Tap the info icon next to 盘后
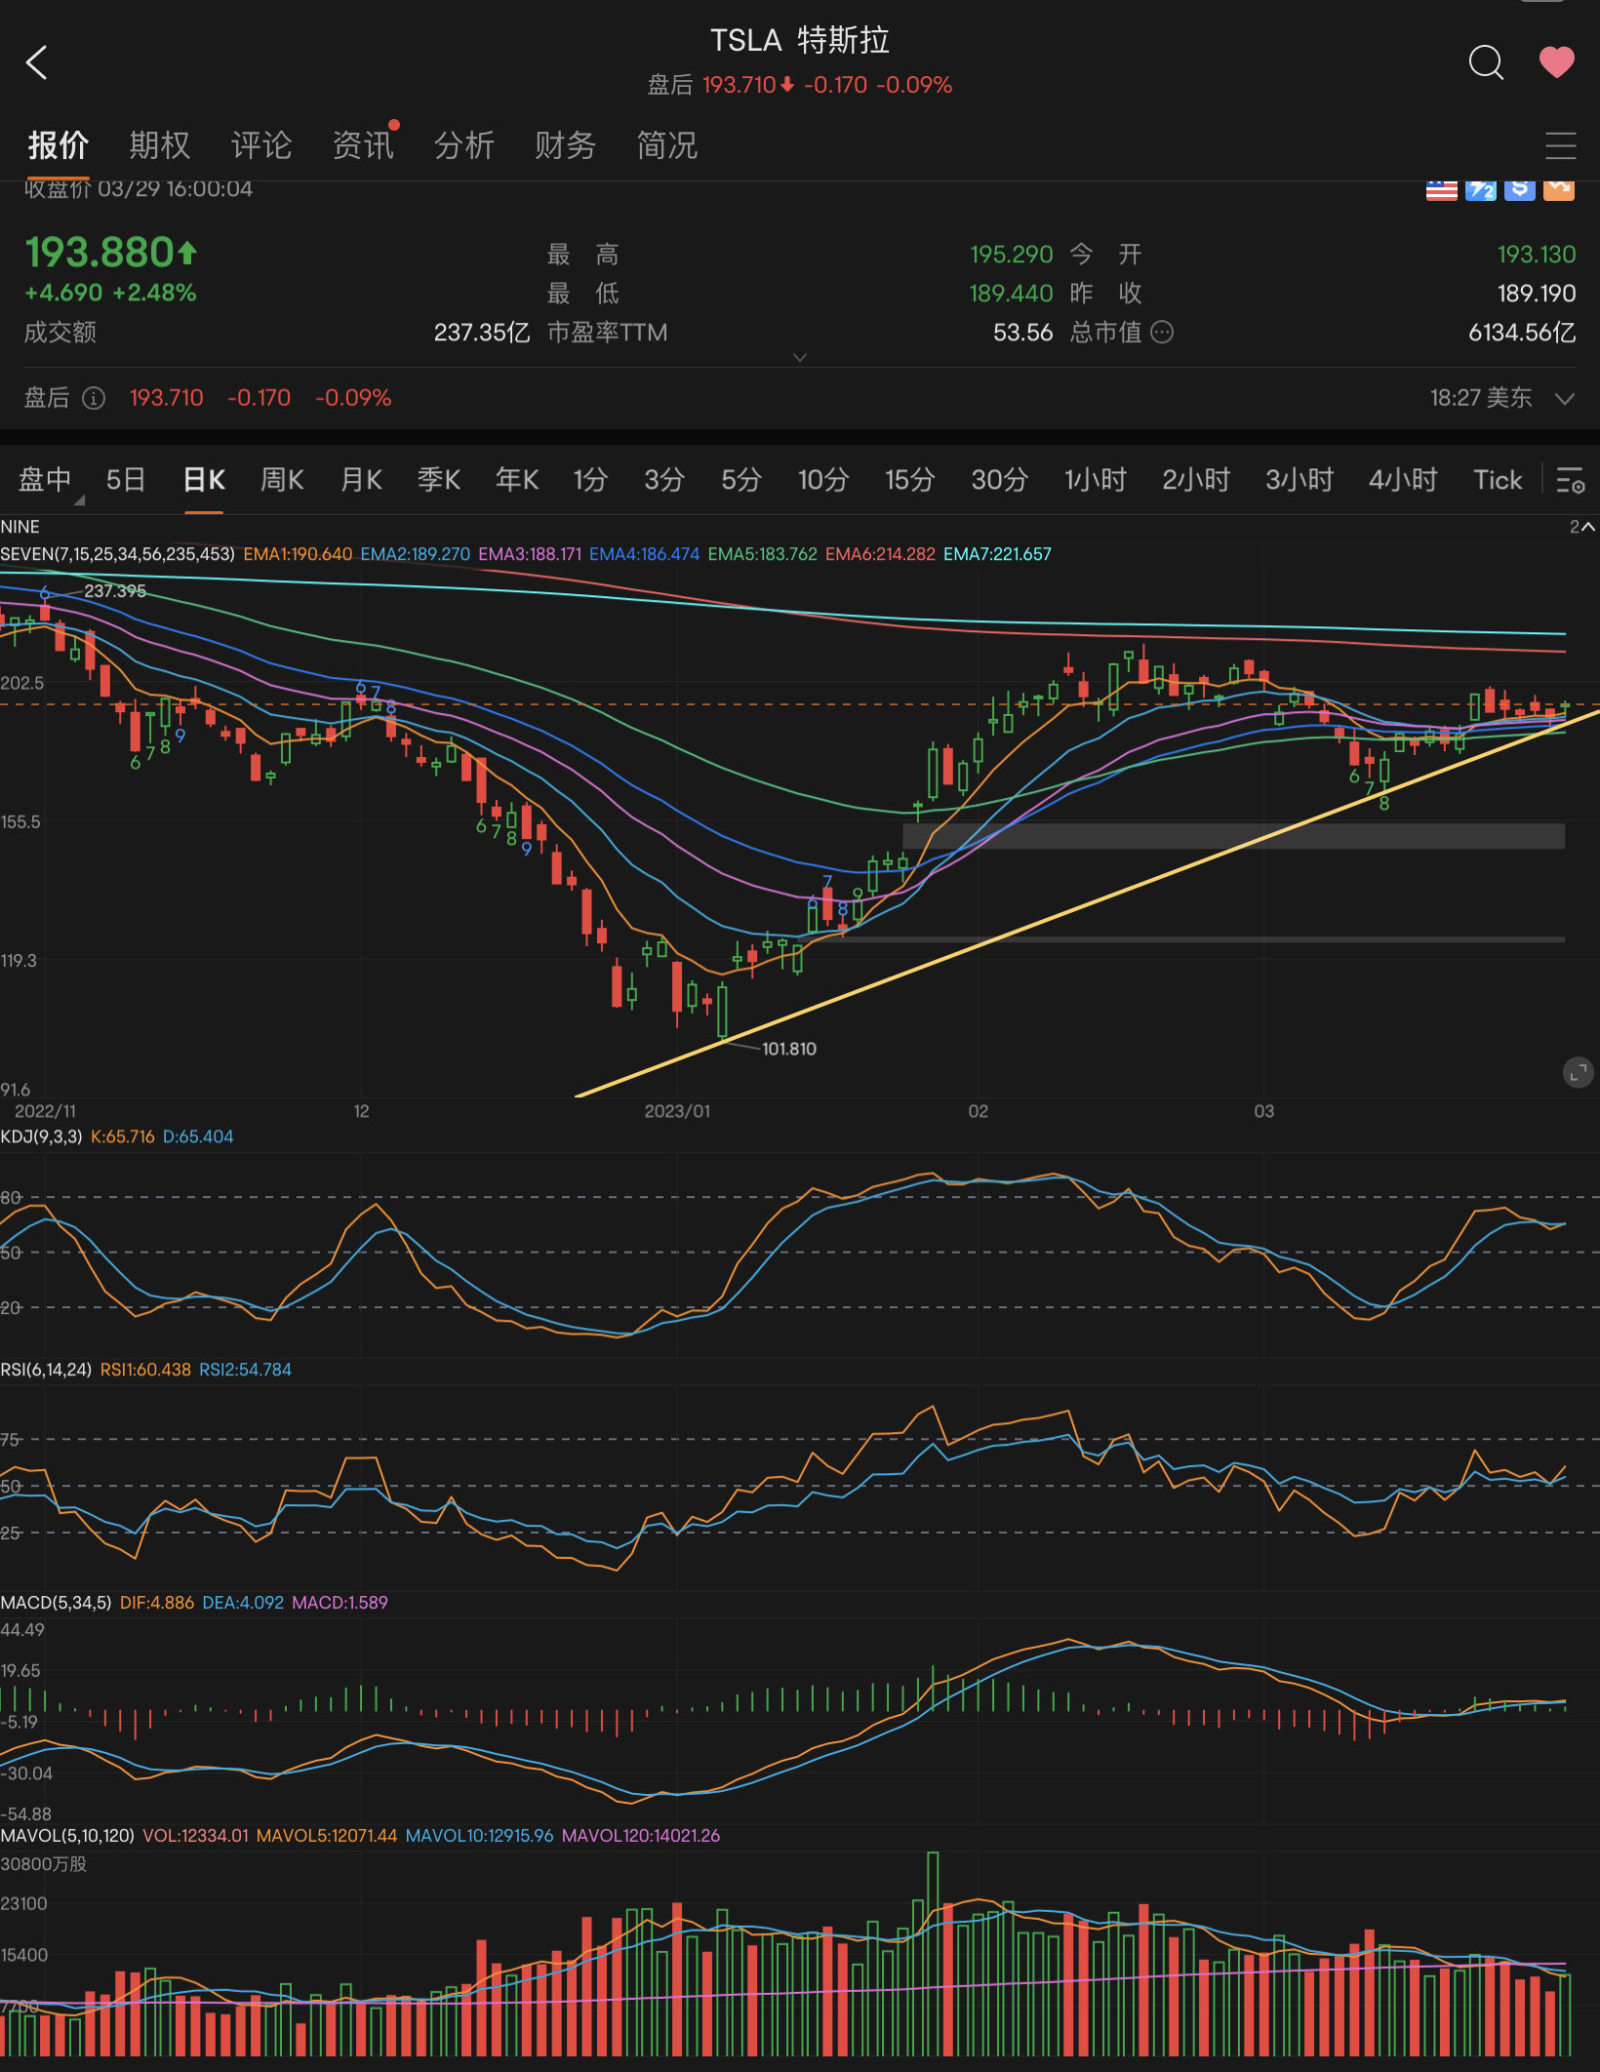 click(93, 398)
